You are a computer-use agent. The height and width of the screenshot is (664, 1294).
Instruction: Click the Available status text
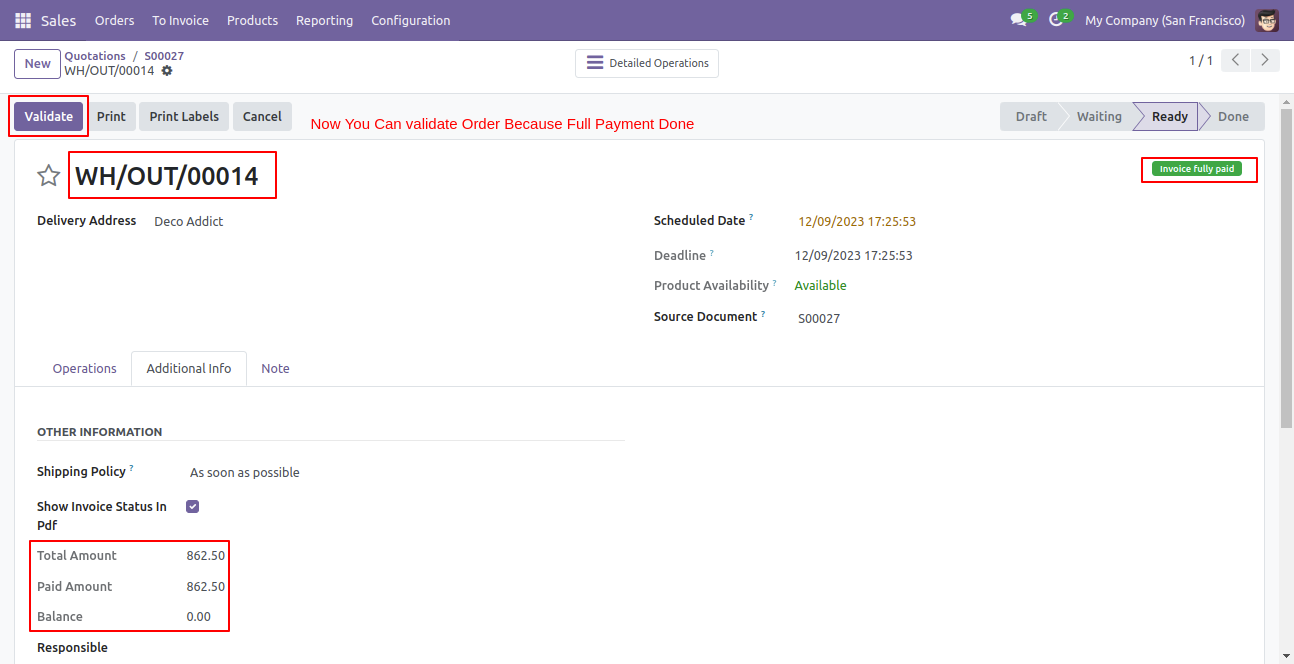click(x=821, y=286)
